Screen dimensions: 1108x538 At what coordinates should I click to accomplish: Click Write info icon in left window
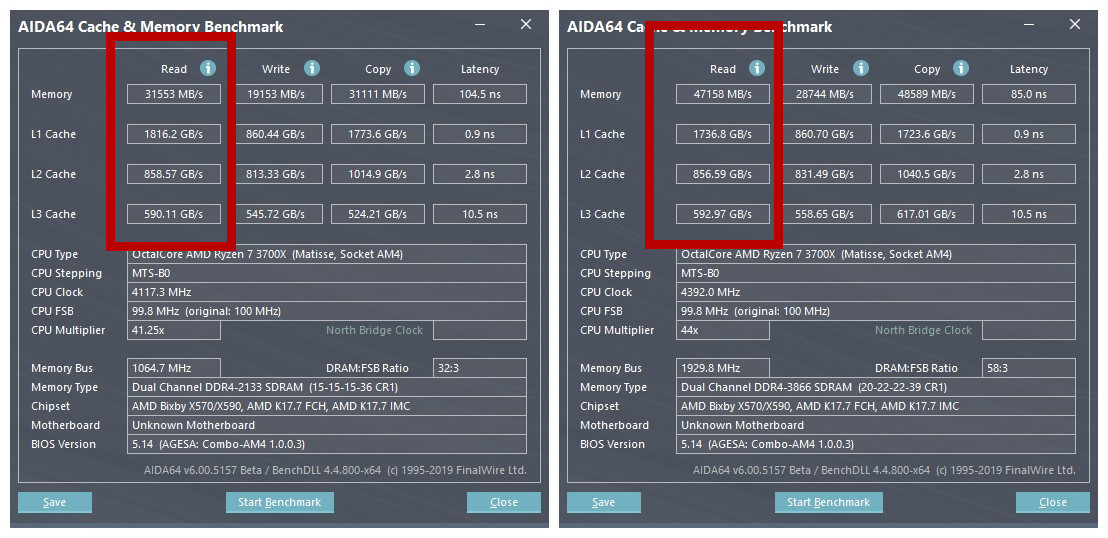pos(312,68)
